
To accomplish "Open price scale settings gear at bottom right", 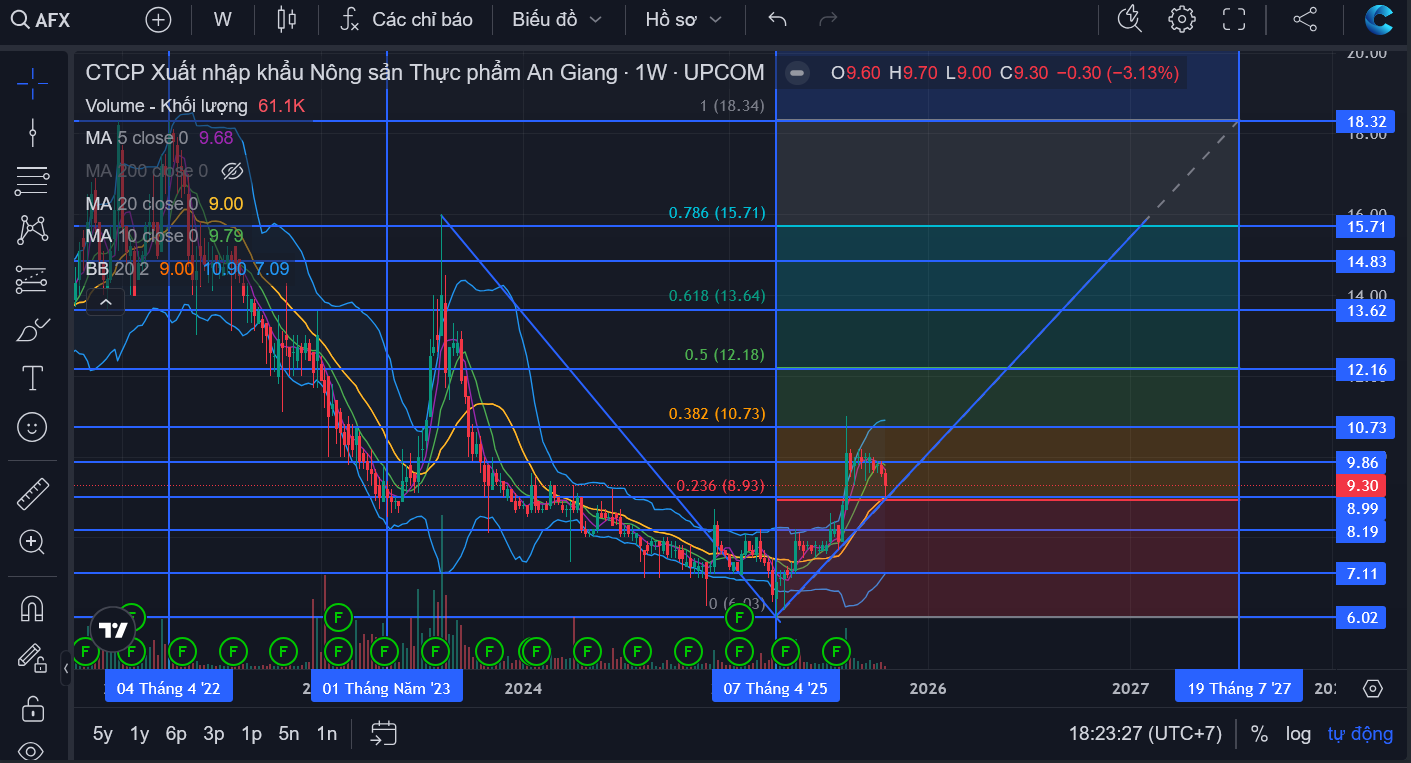I will click(x=1372, y=688).
